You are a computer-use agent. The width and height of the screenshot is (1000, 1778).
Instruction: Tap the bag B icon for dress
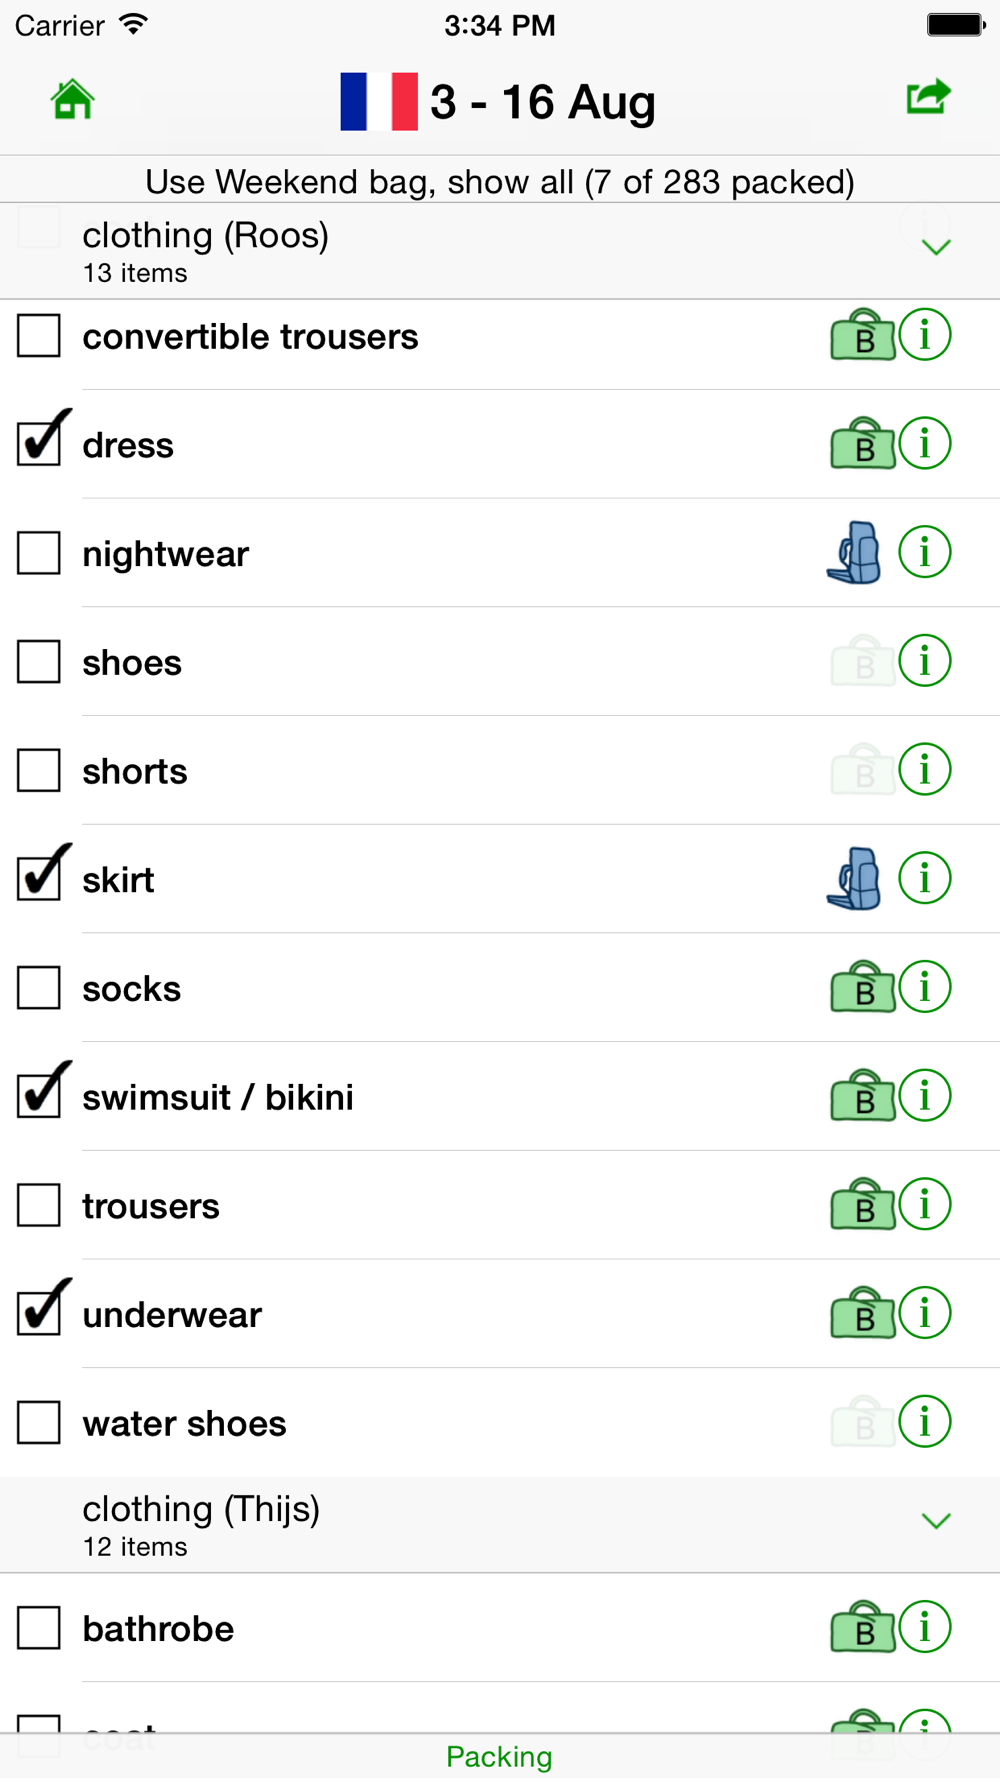click(x=862, y=443)
